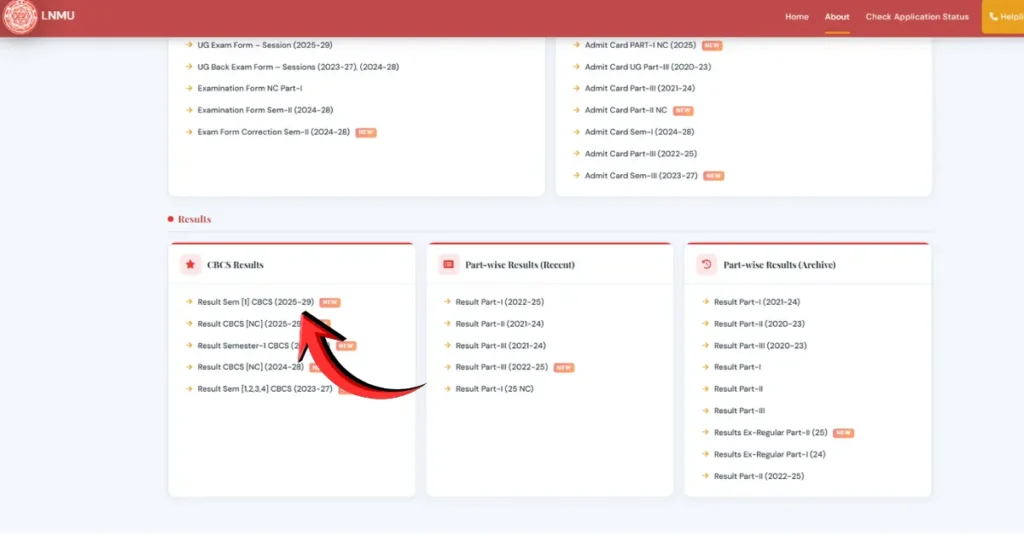The width and height of the screenshot is (1024, 536).
Task: Open Examination Form Sem-II (2024-28)
Action: click(x=265, y=110)
